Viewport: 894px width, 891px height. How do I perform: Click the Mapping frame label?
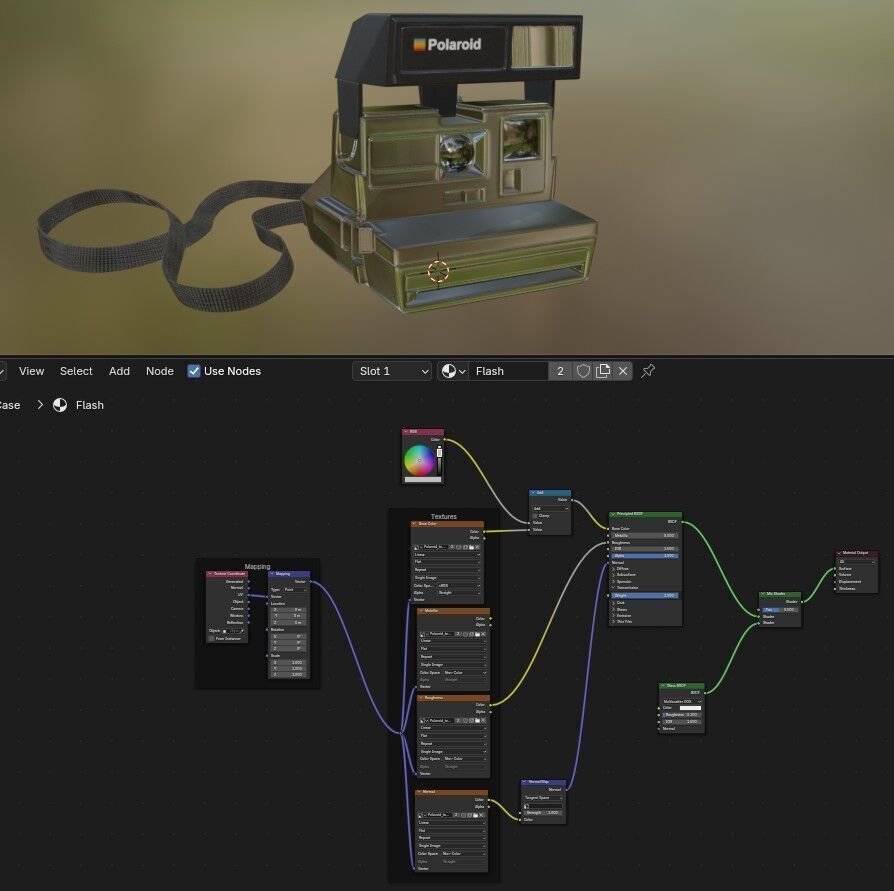click(x=257, y=566)
